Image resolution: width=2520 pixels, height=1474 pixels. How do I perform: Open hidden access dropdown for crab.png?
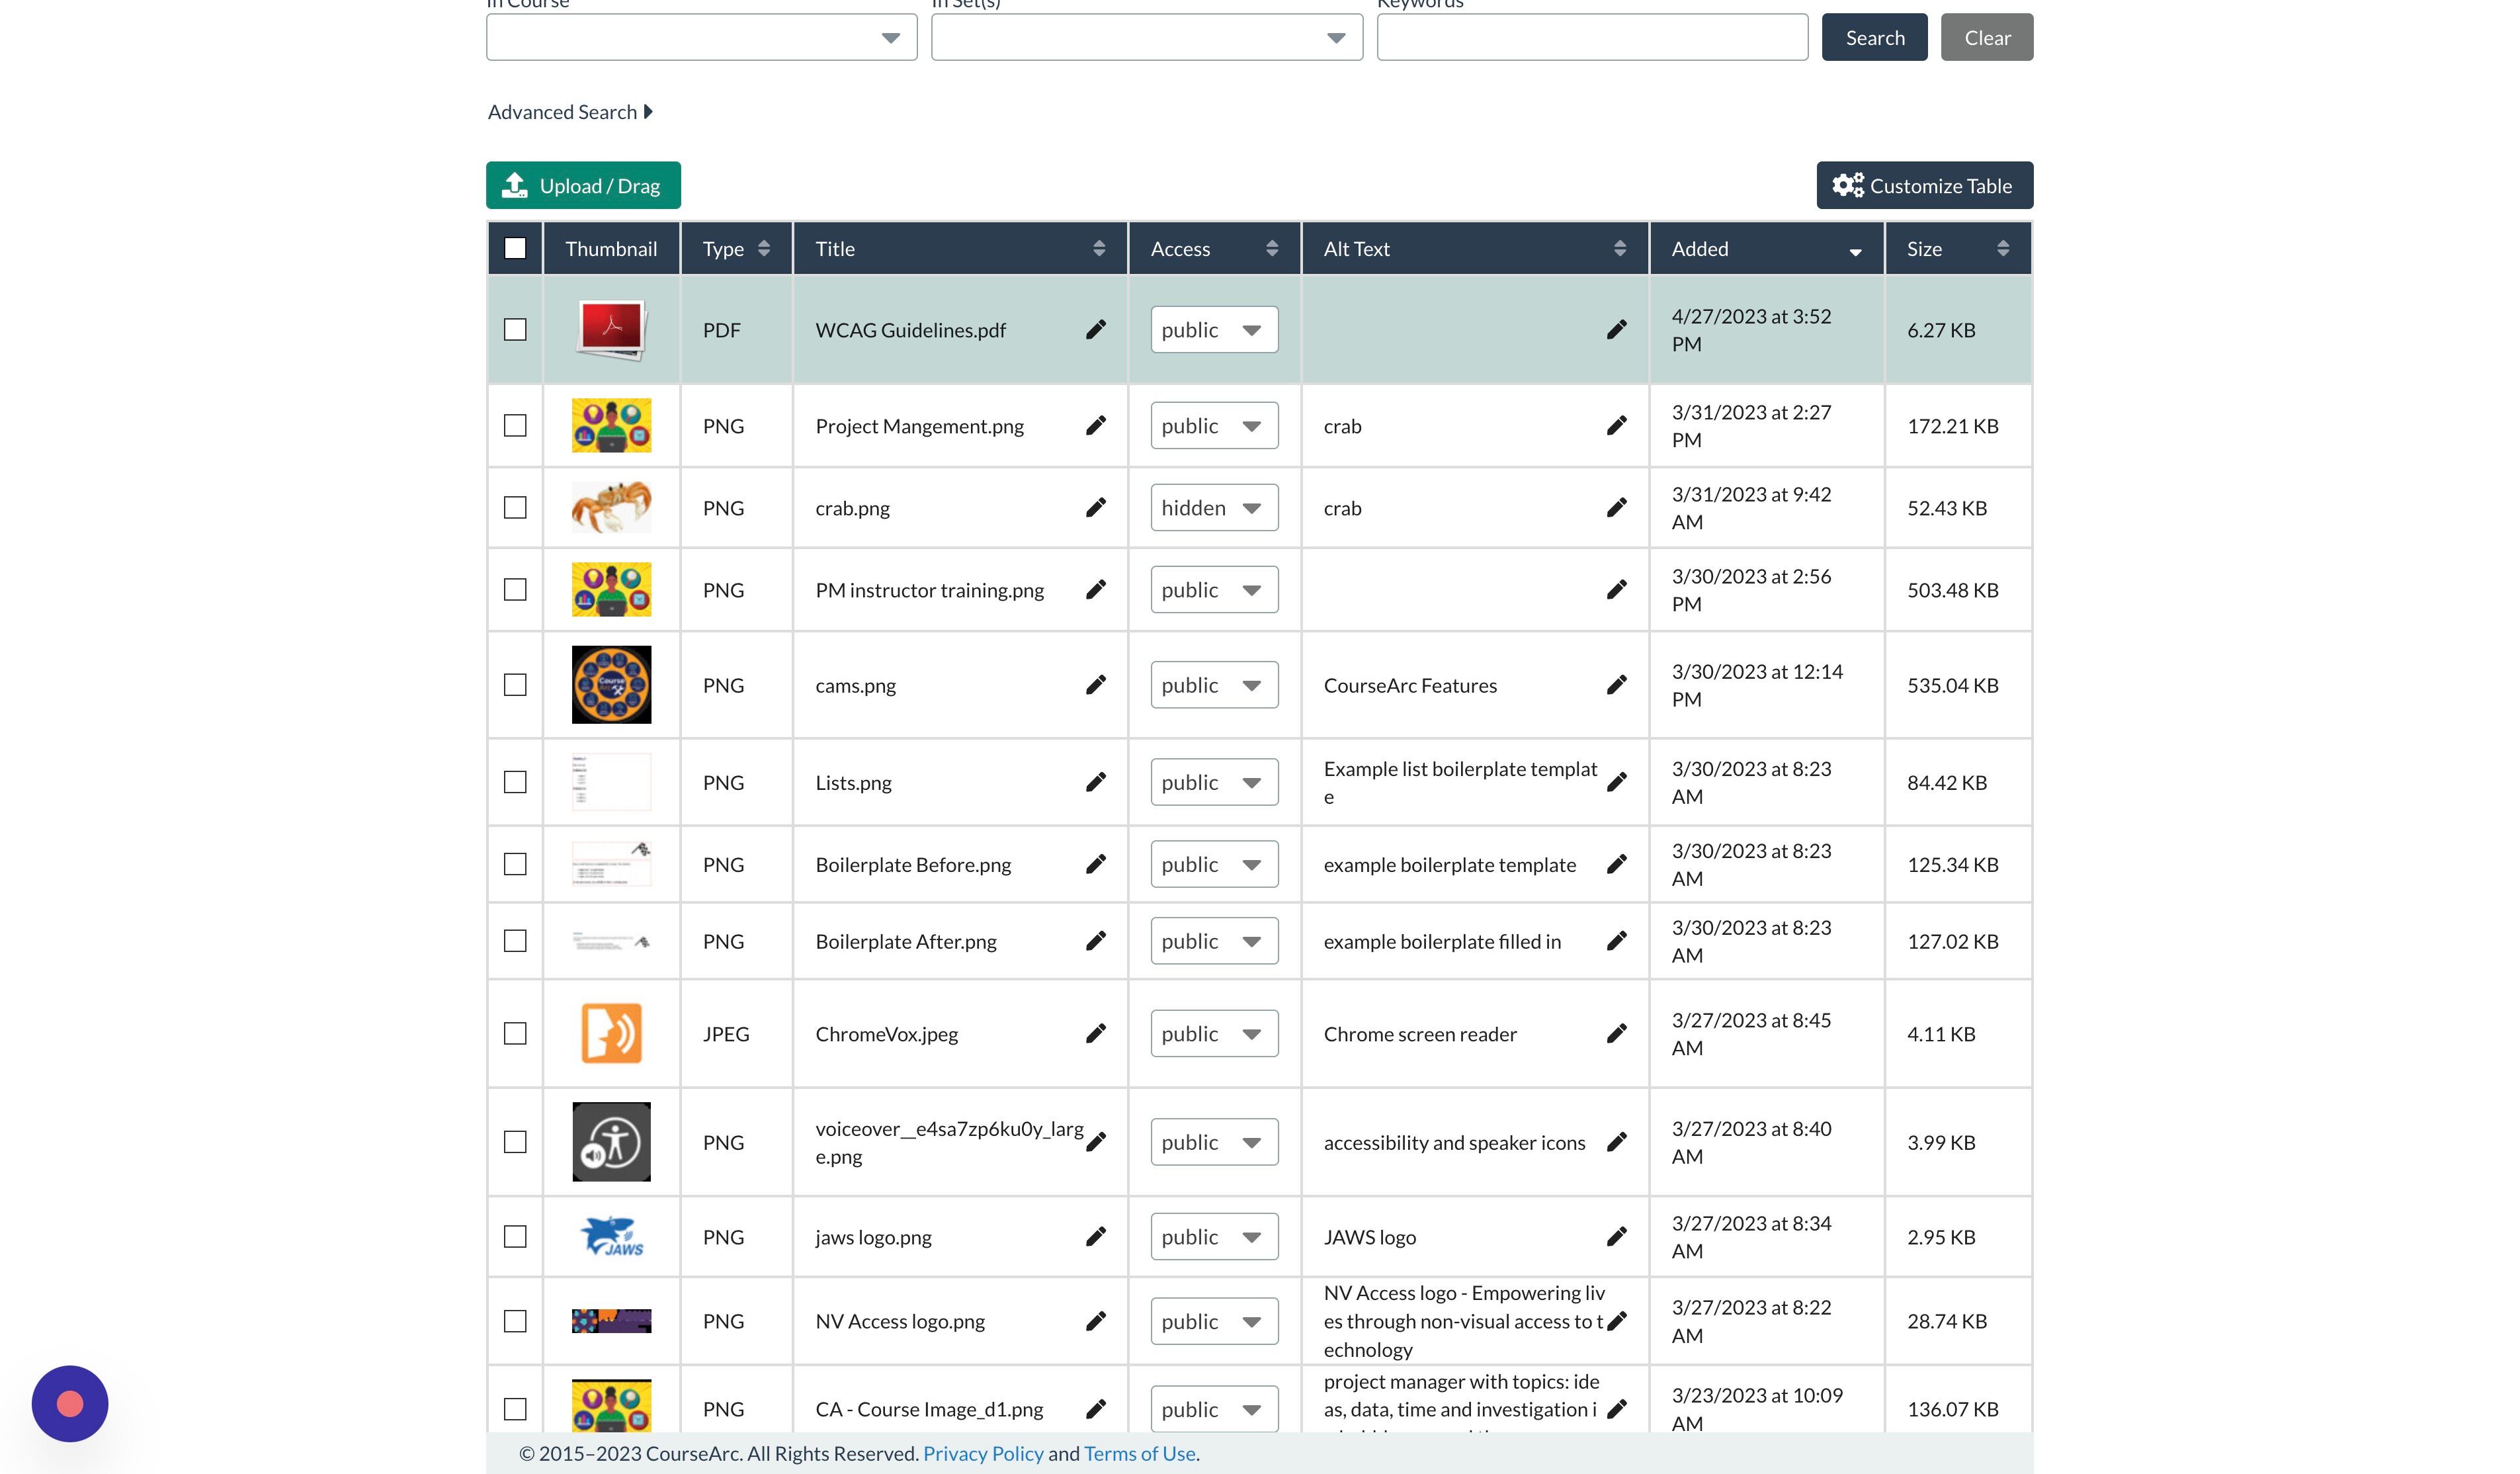click(1214, 507)
